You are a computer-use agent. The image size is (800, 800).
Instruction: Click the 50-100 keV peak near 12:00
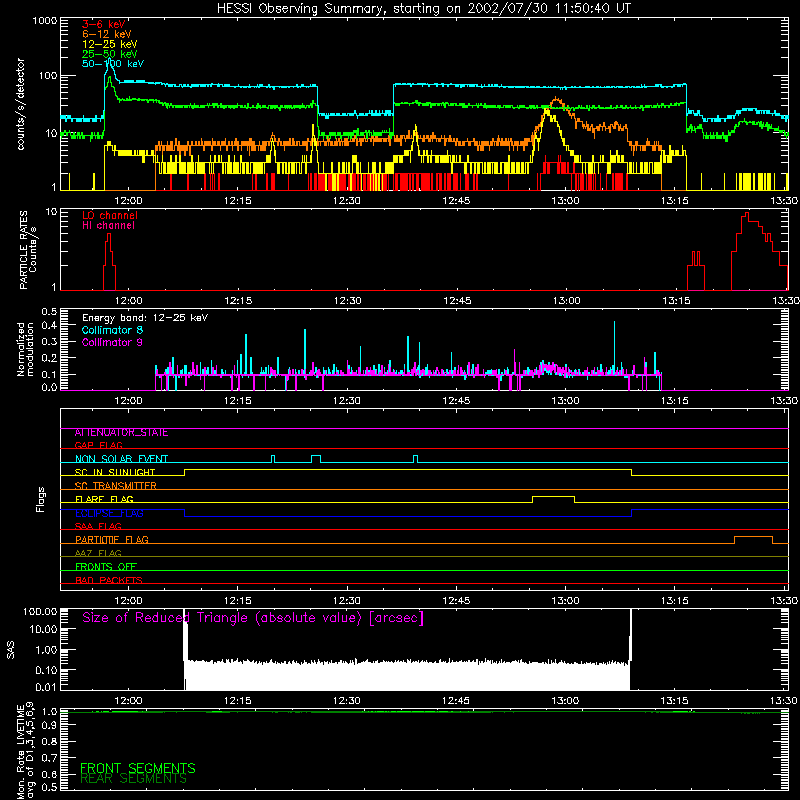tap(110, 61)
